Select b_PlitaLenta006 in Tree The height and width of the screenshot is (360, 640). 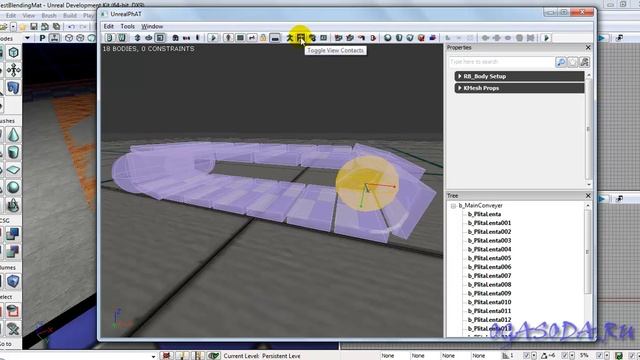pyautogui.click(x=489, y=267)
